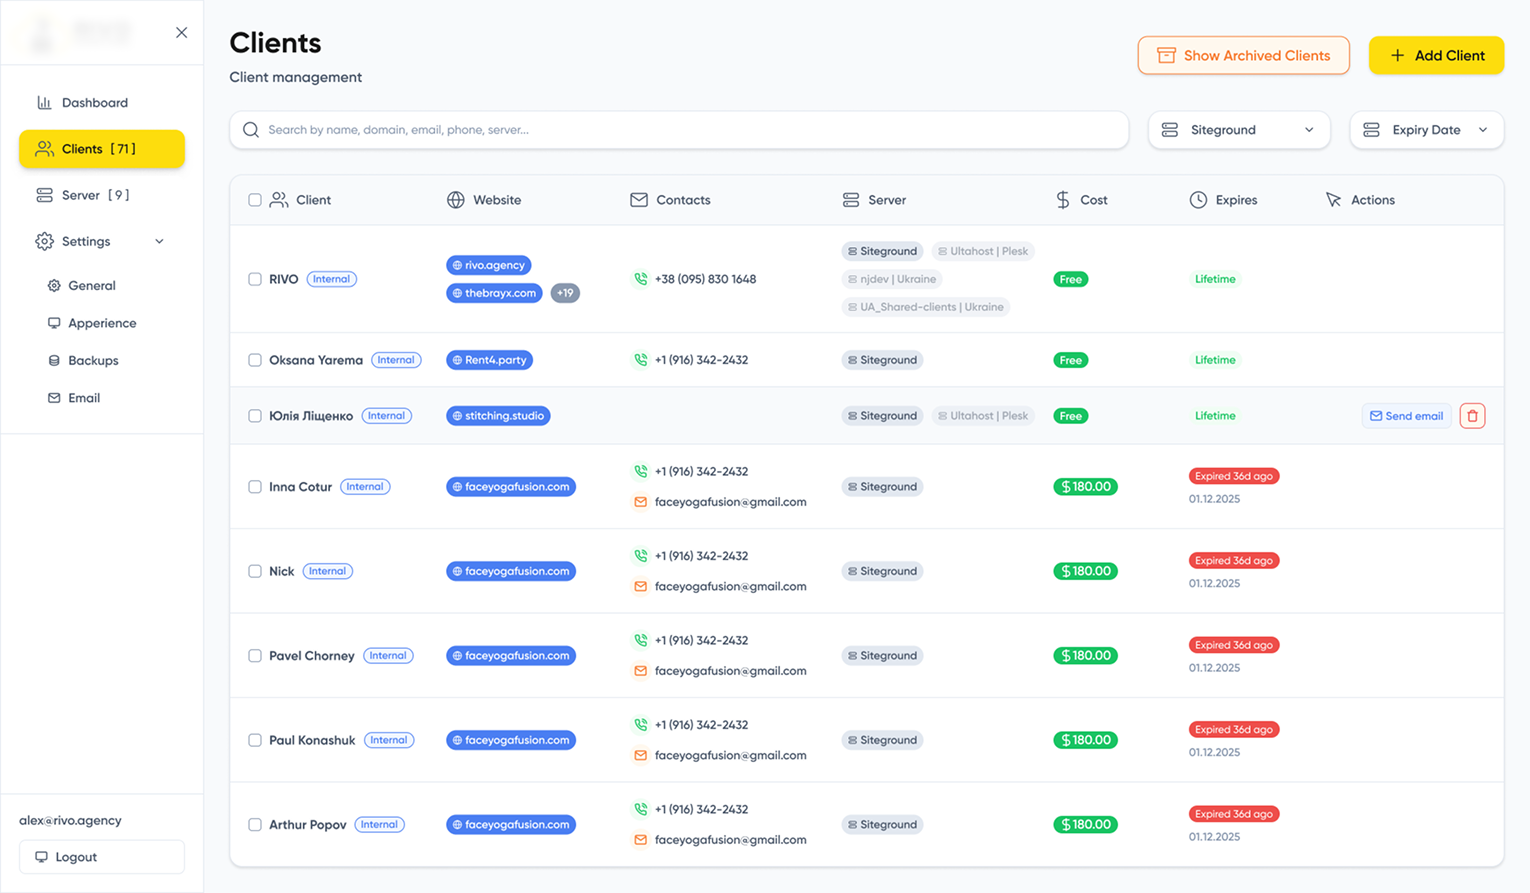
Task: Click the search input field
Action: (679, 129)
